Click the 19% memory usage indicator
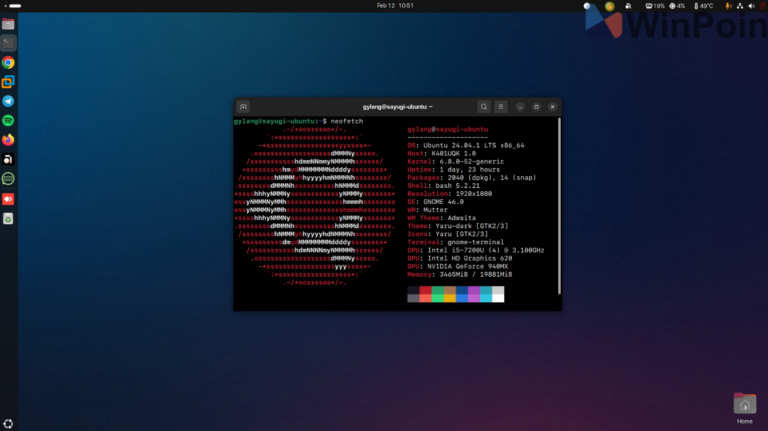 (x=655, y=6)
